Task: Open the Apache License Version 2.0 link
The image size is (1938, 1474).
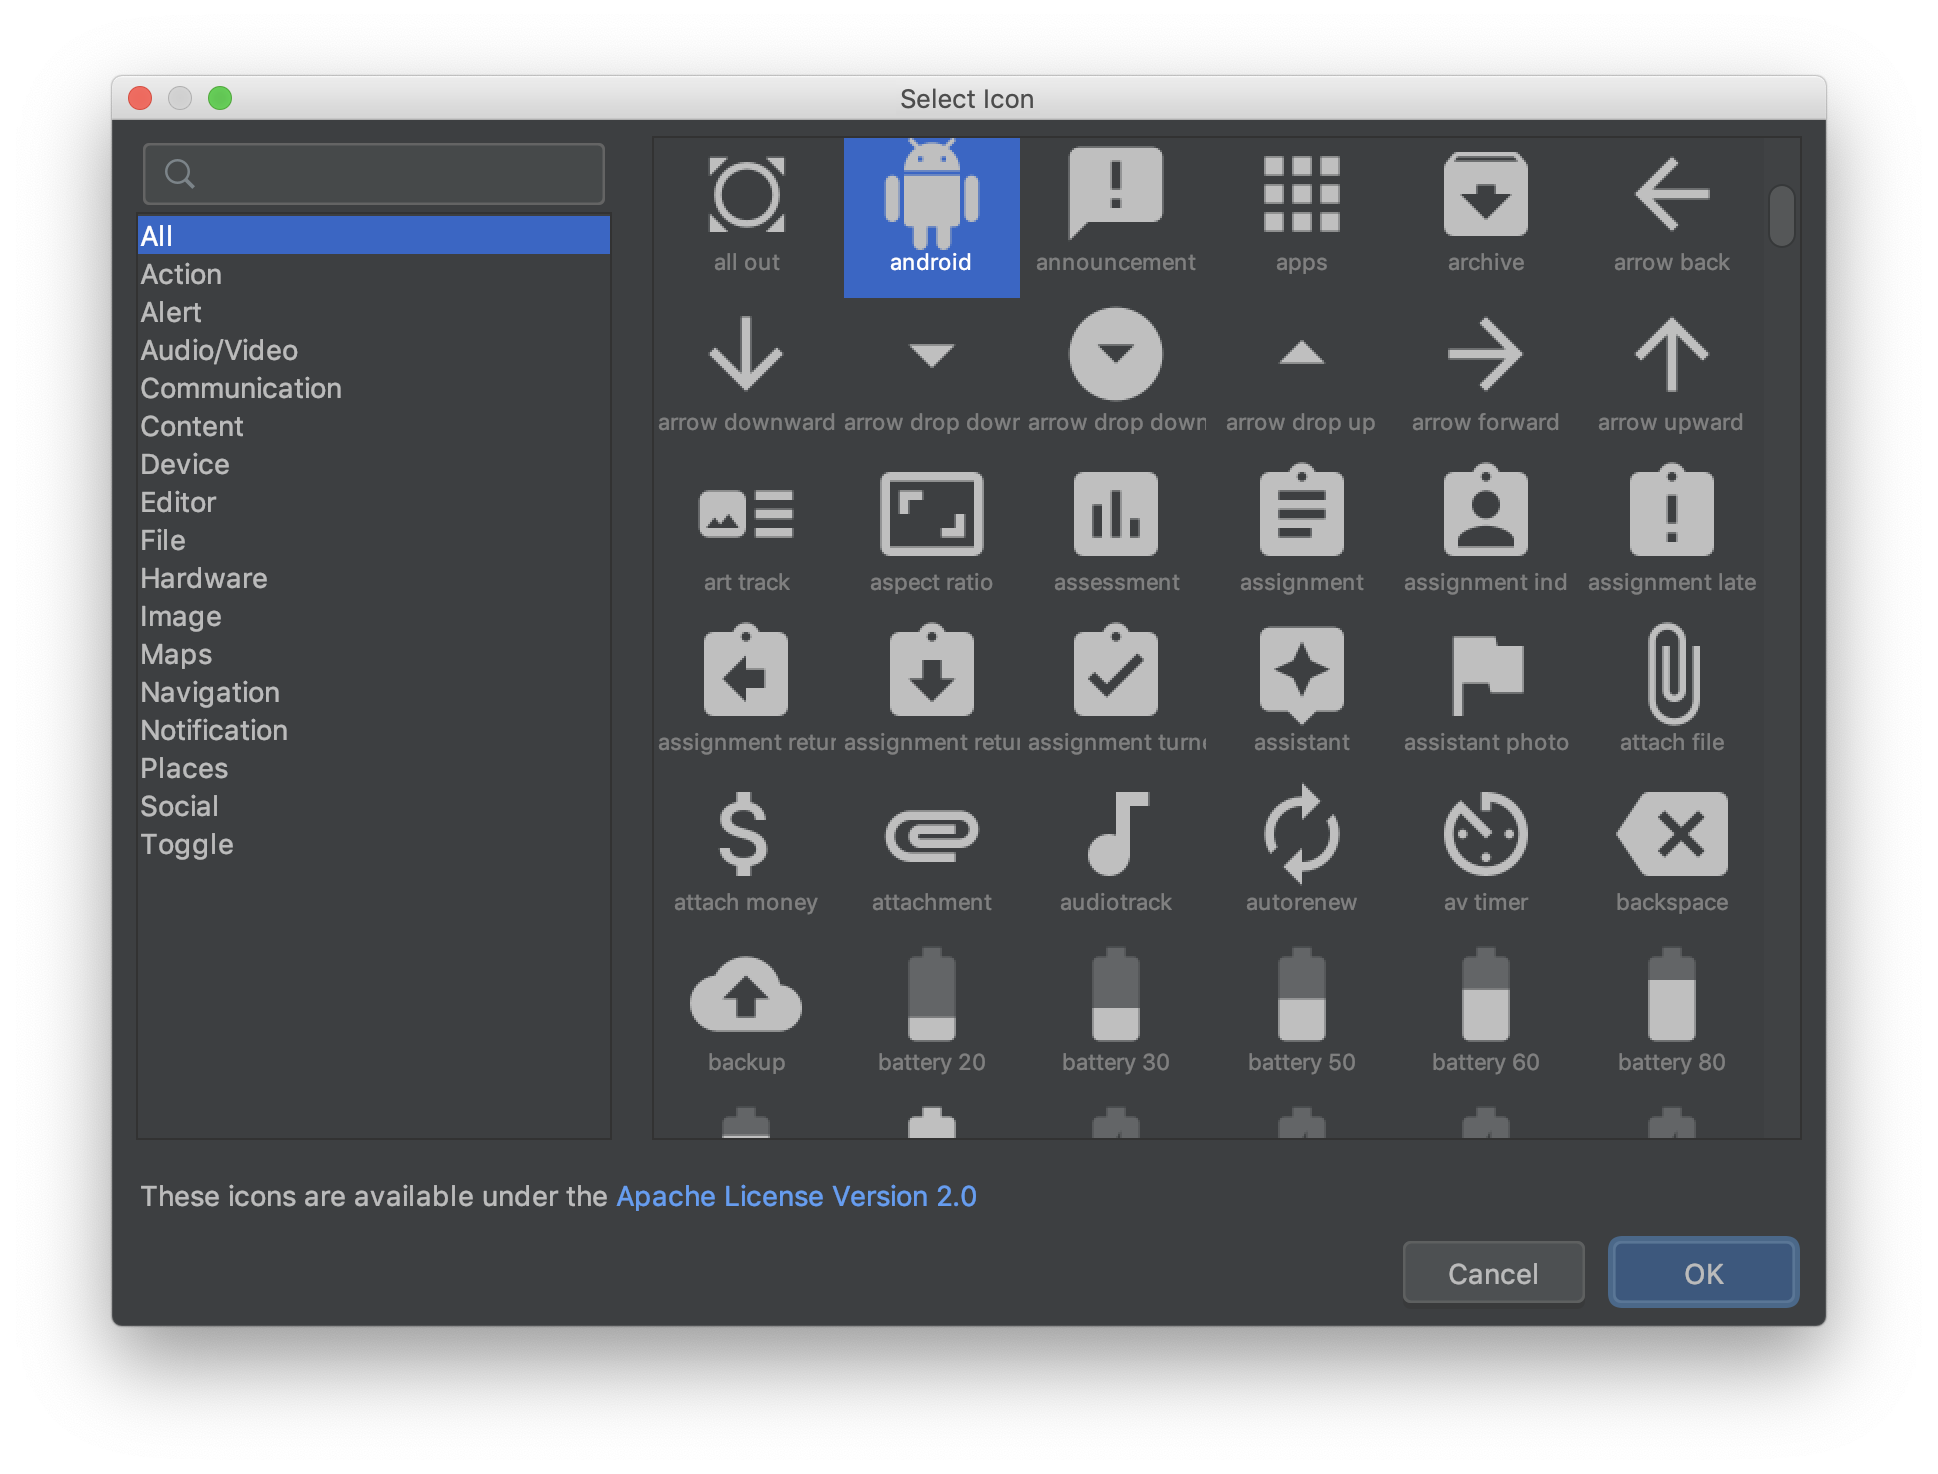Action: tap(796, 1196)
